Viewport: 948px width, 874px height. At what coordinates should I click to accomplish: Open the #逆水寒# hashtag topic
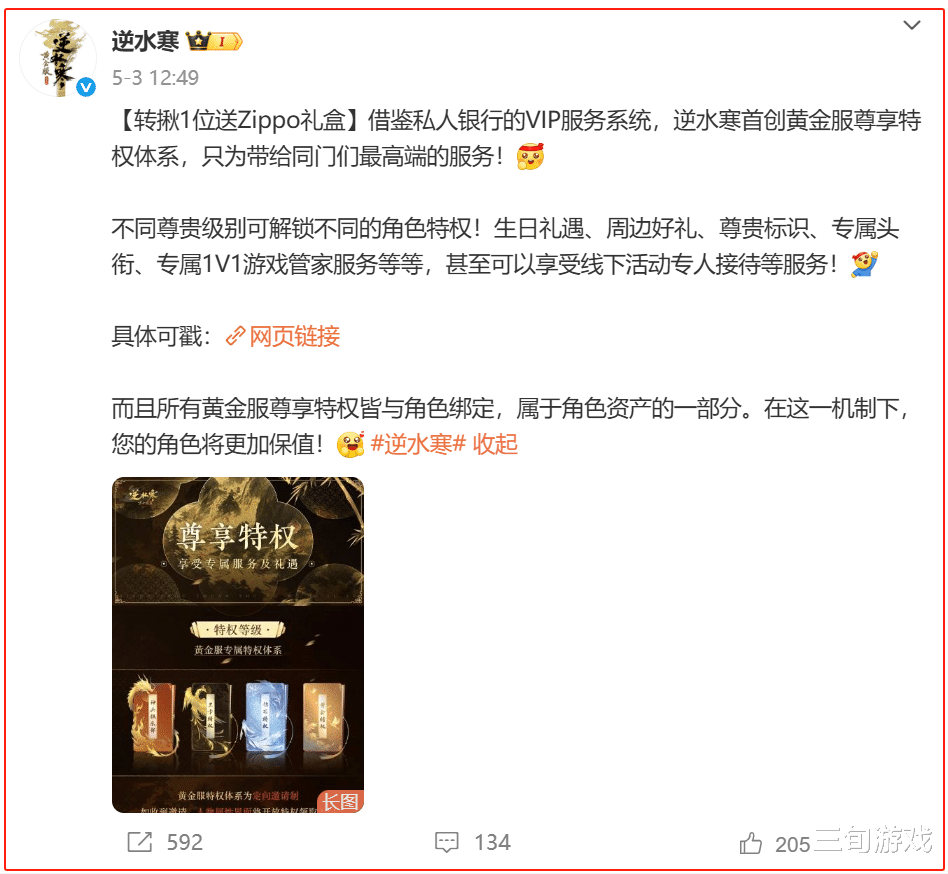click(x=418, y=444)
